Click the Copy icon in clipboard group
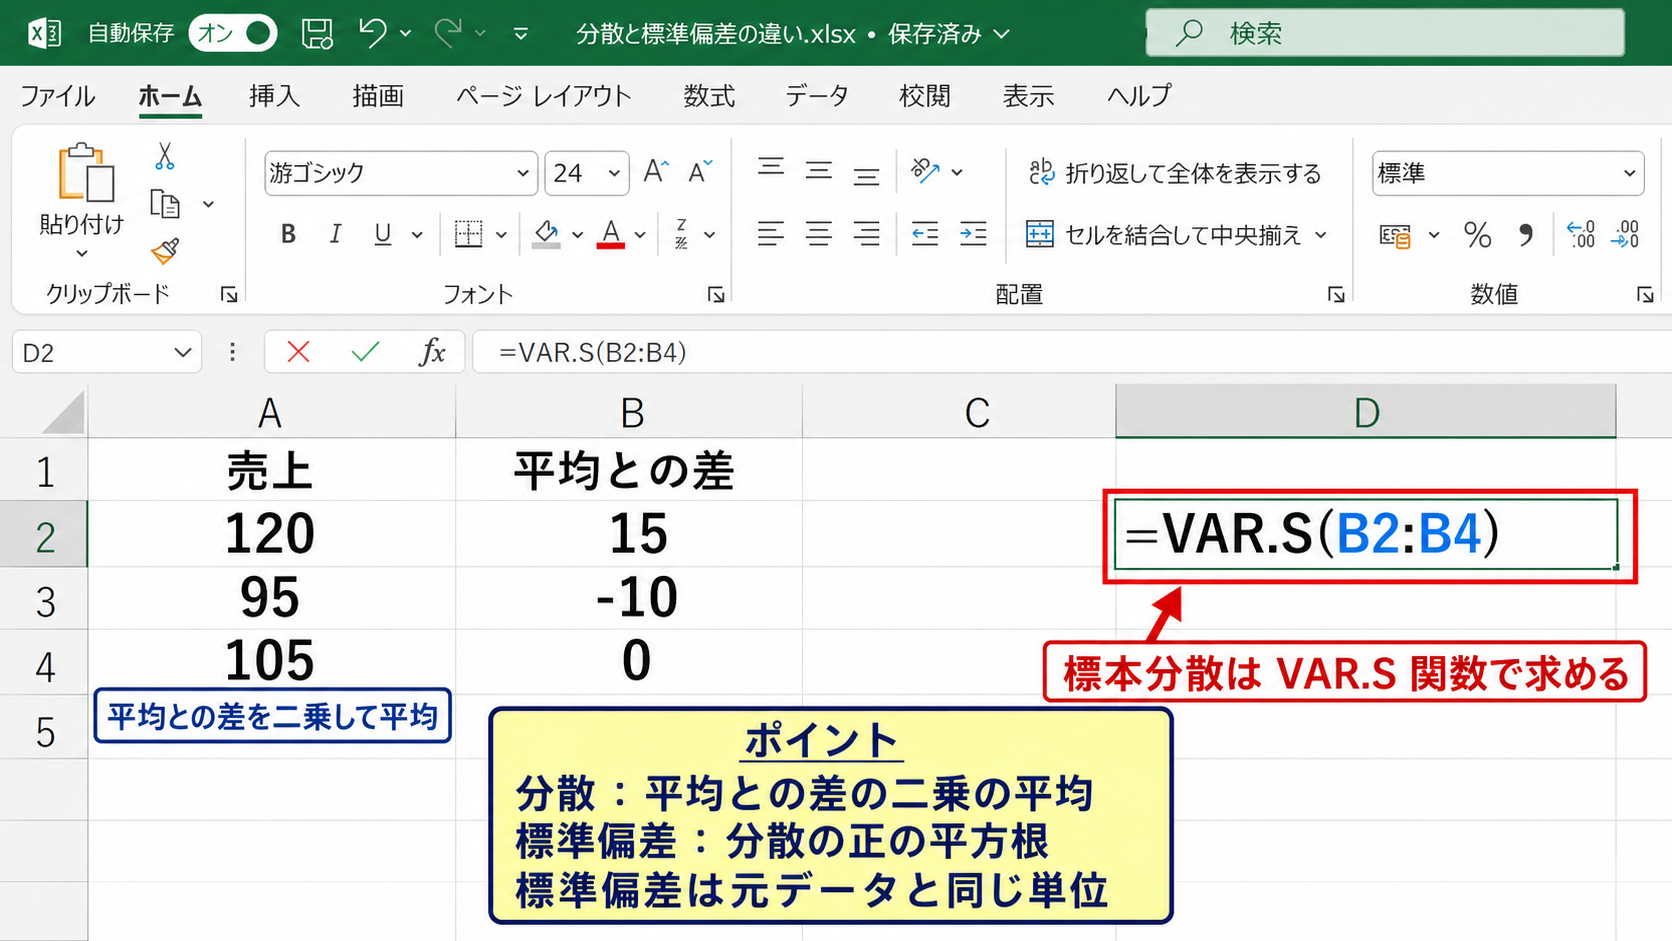1672x941 pixels. click(x=165, y=204)
